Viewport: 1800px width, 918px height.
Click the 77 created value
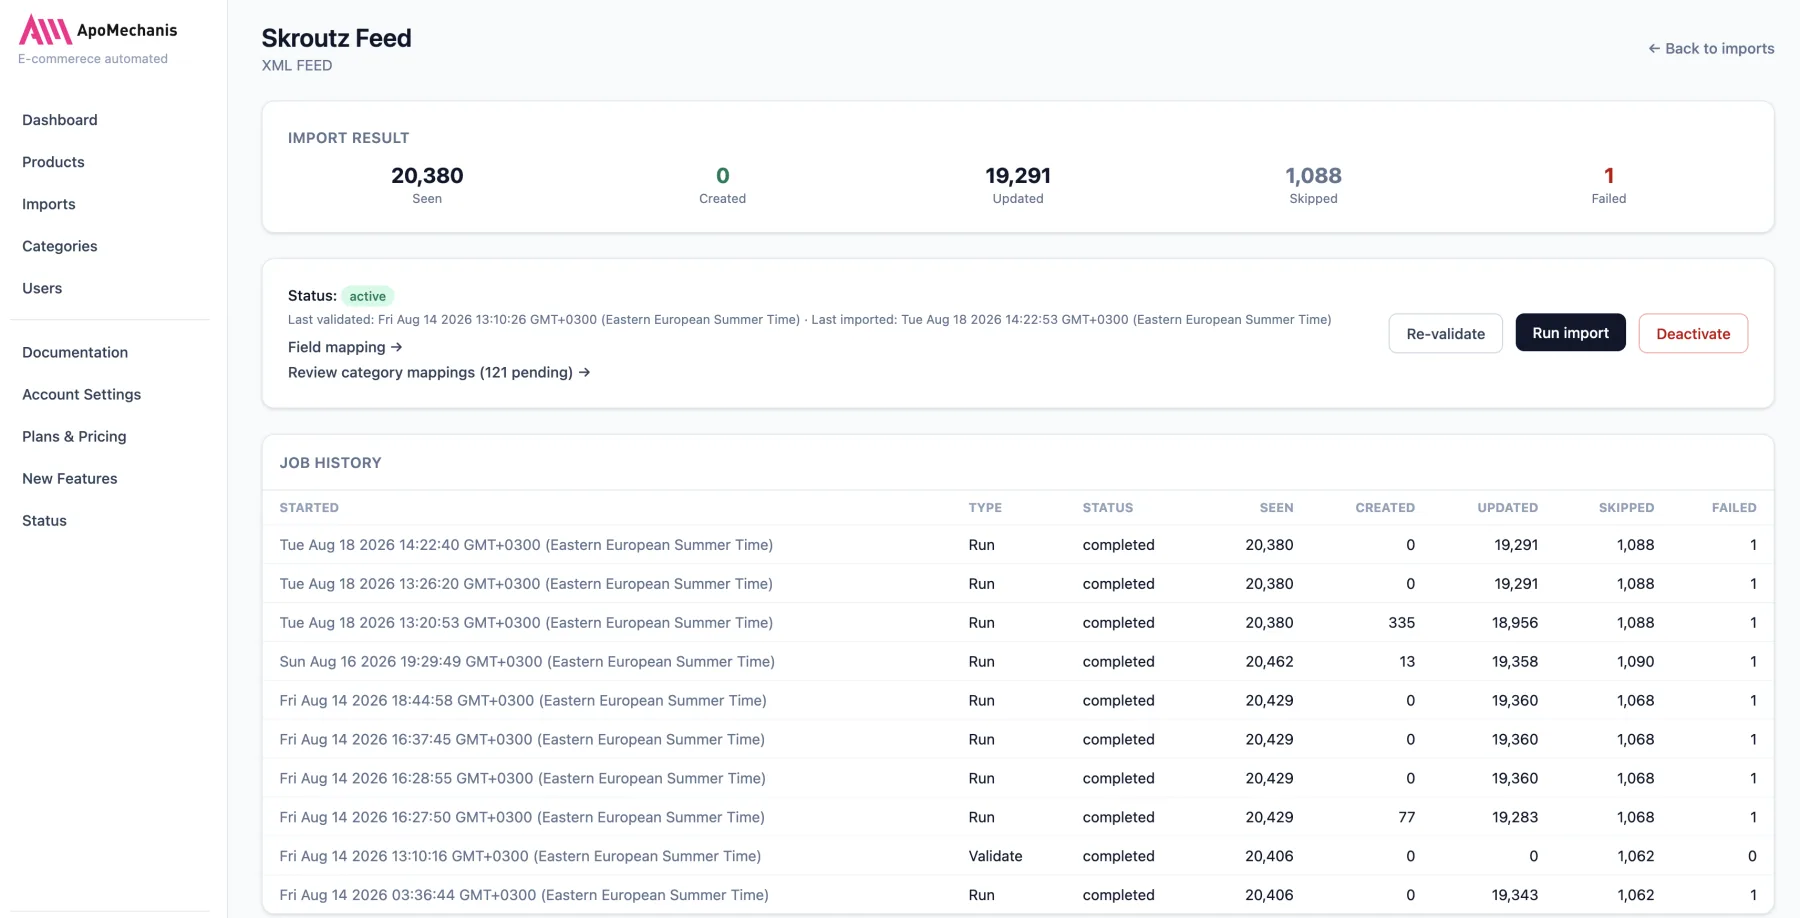pyautogui.click(x=1407, y=818)
